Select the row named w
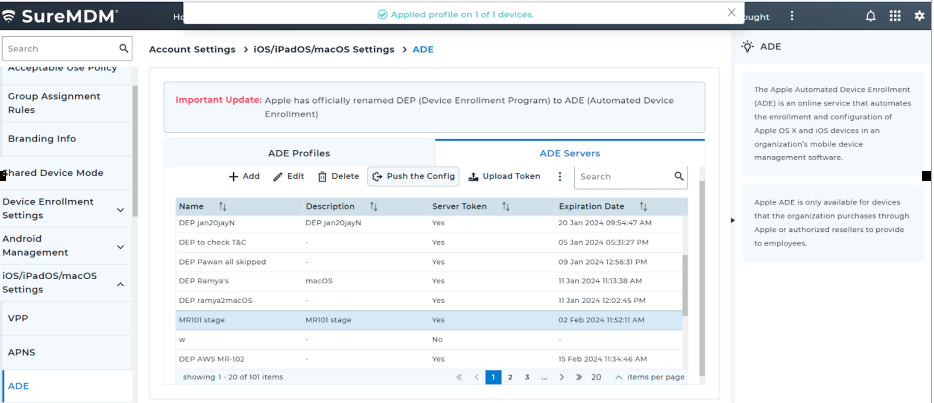Image resolution: width=934 pixels, height=403 pixels. coord(429,339)
